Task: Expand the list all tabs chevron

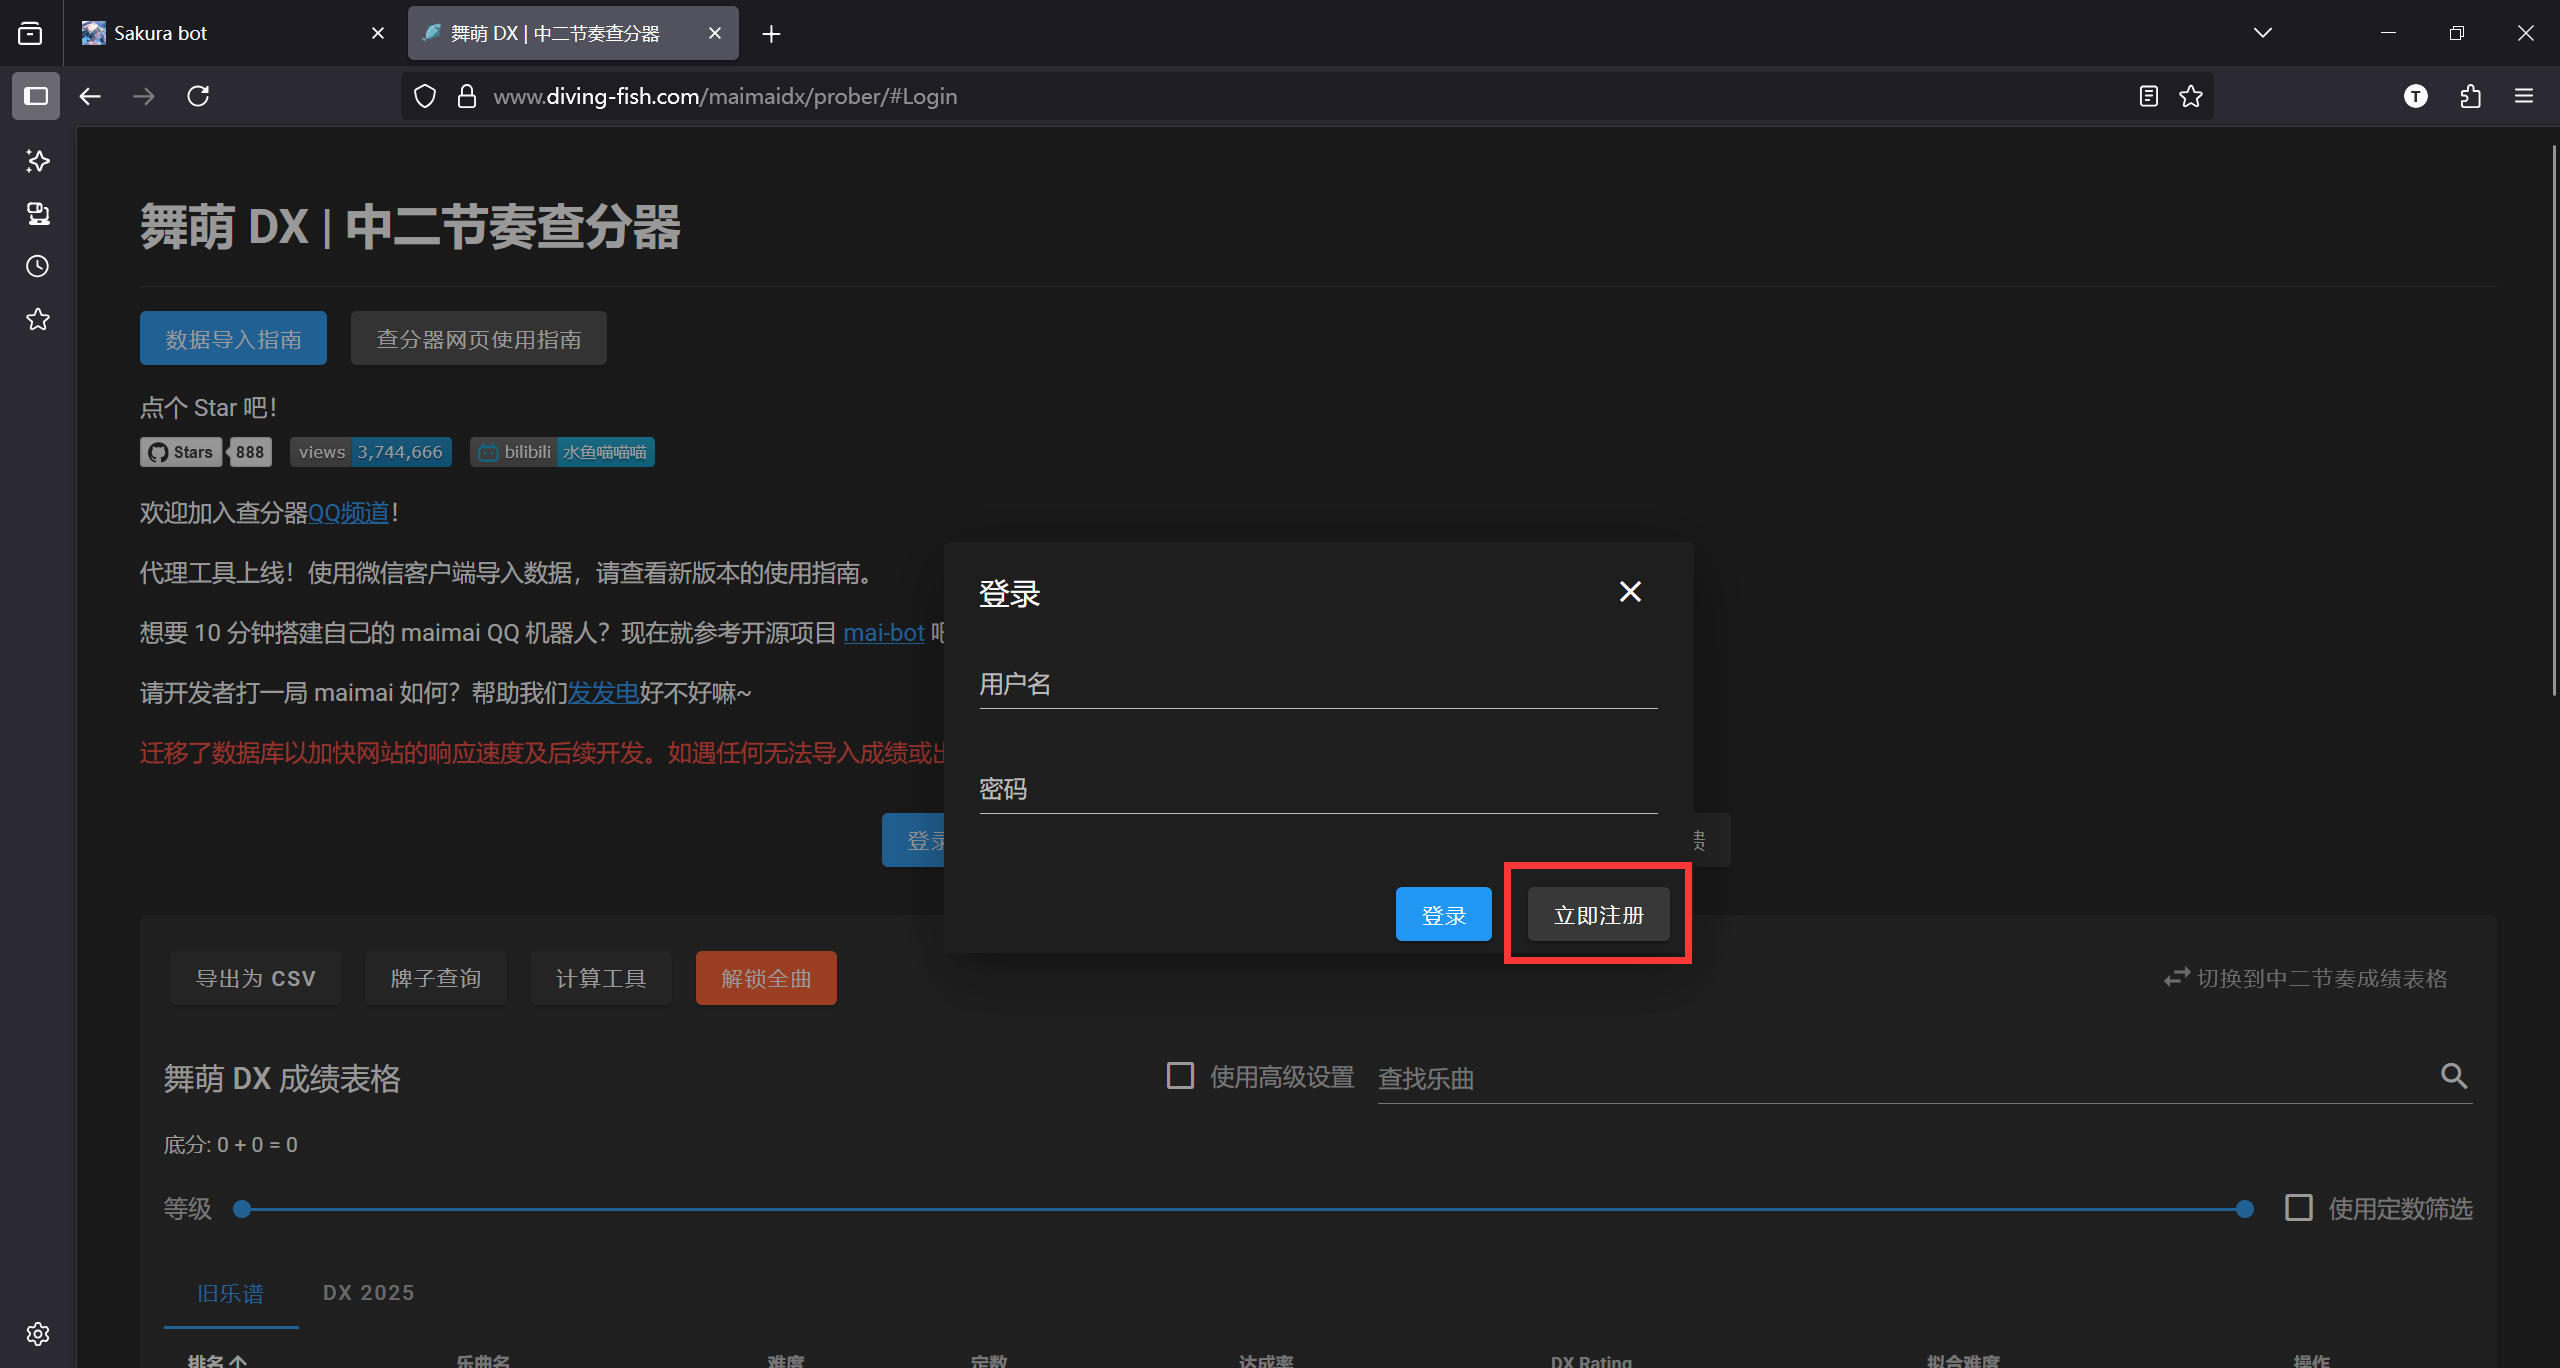Action: [2262, 33]
